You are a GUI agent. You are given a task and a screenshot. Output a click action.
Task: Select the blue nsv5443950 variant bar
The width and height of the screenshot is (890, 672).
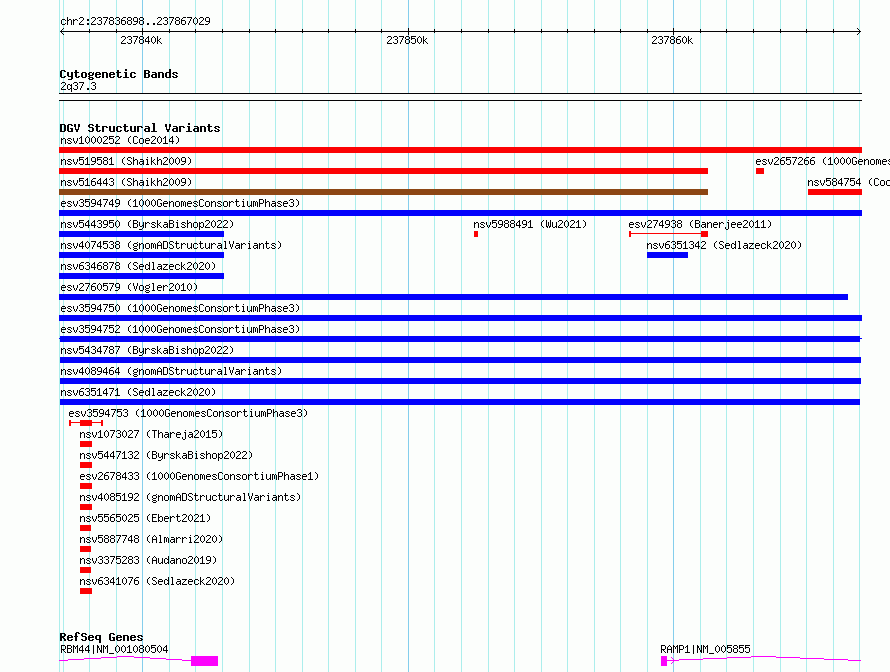pyautogui.click(x=141, y=234)
